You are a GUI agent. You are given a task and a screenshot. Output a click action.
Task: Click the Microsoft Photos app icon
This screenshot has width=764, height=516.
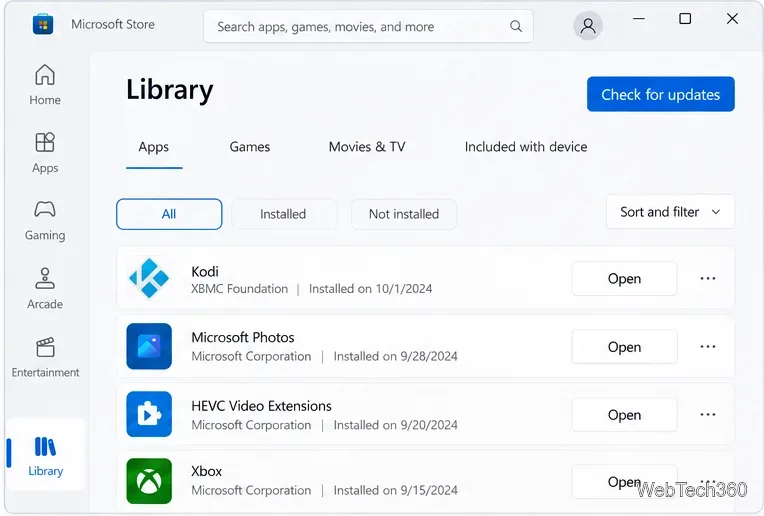pyautogui.click(x=149, y=346)
